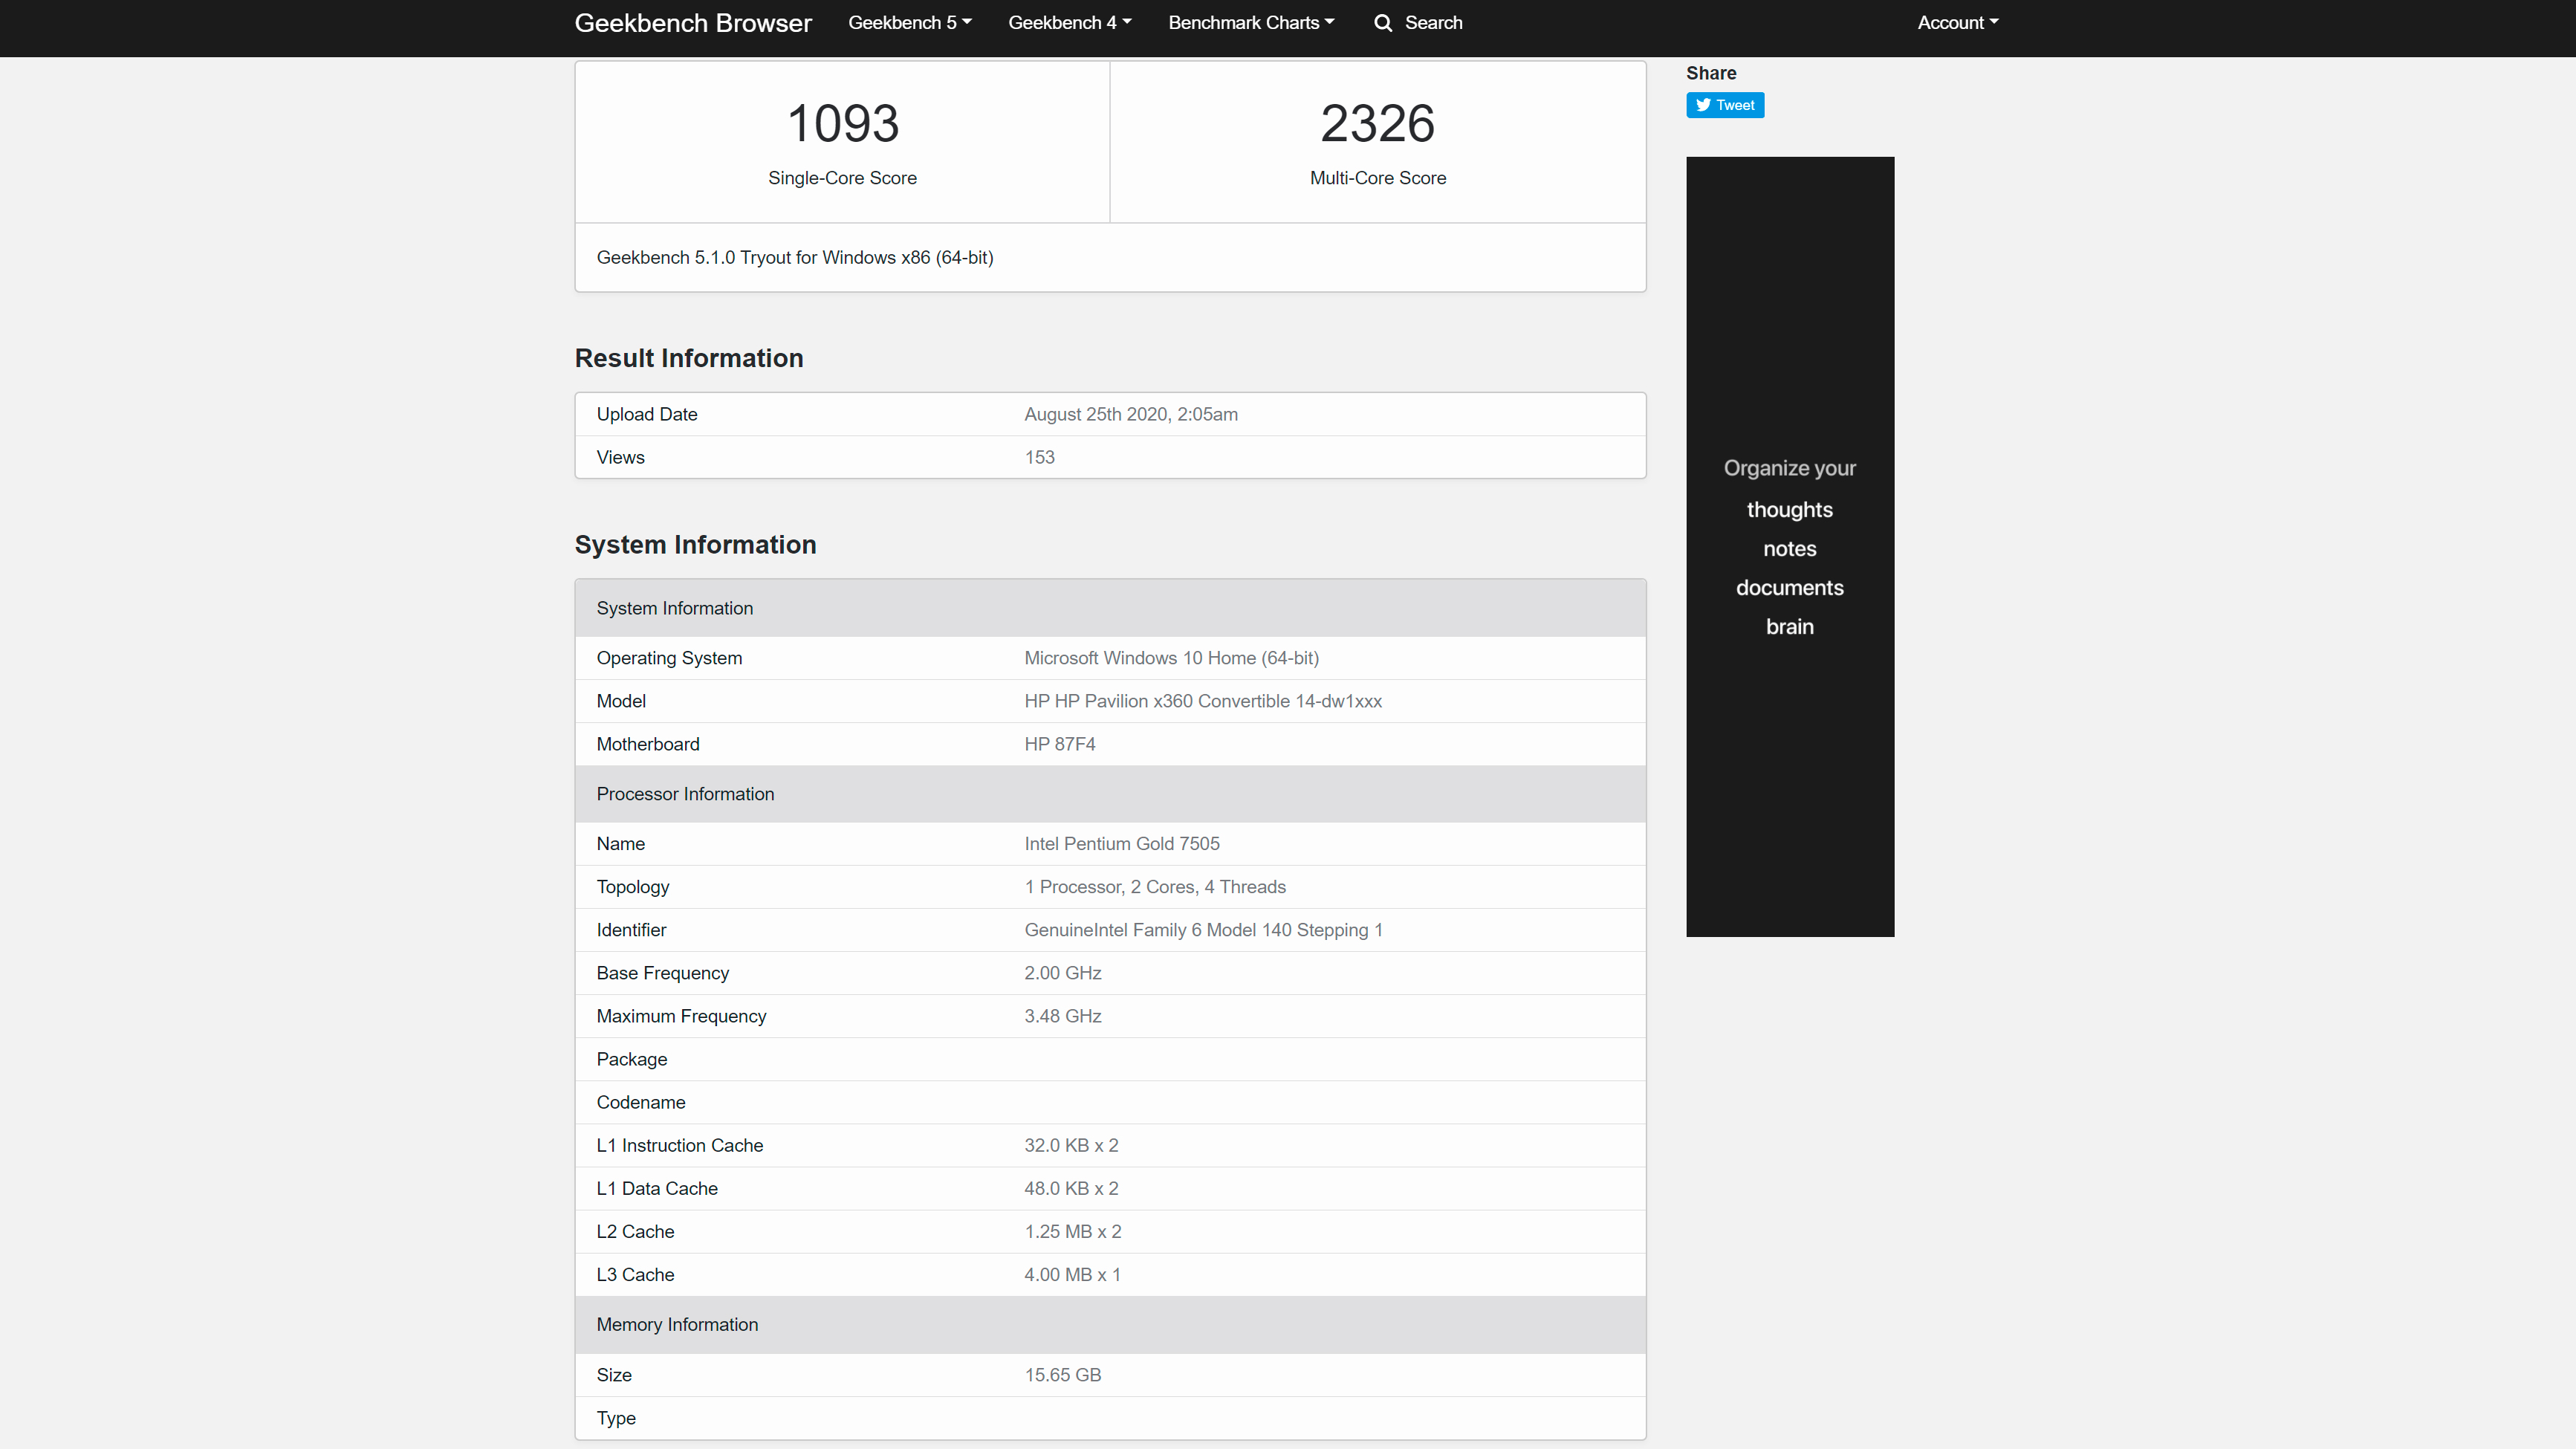Click the Share heading in sidebar
Viewport: 2576px width, 1449px height.
click(1710, 73)
